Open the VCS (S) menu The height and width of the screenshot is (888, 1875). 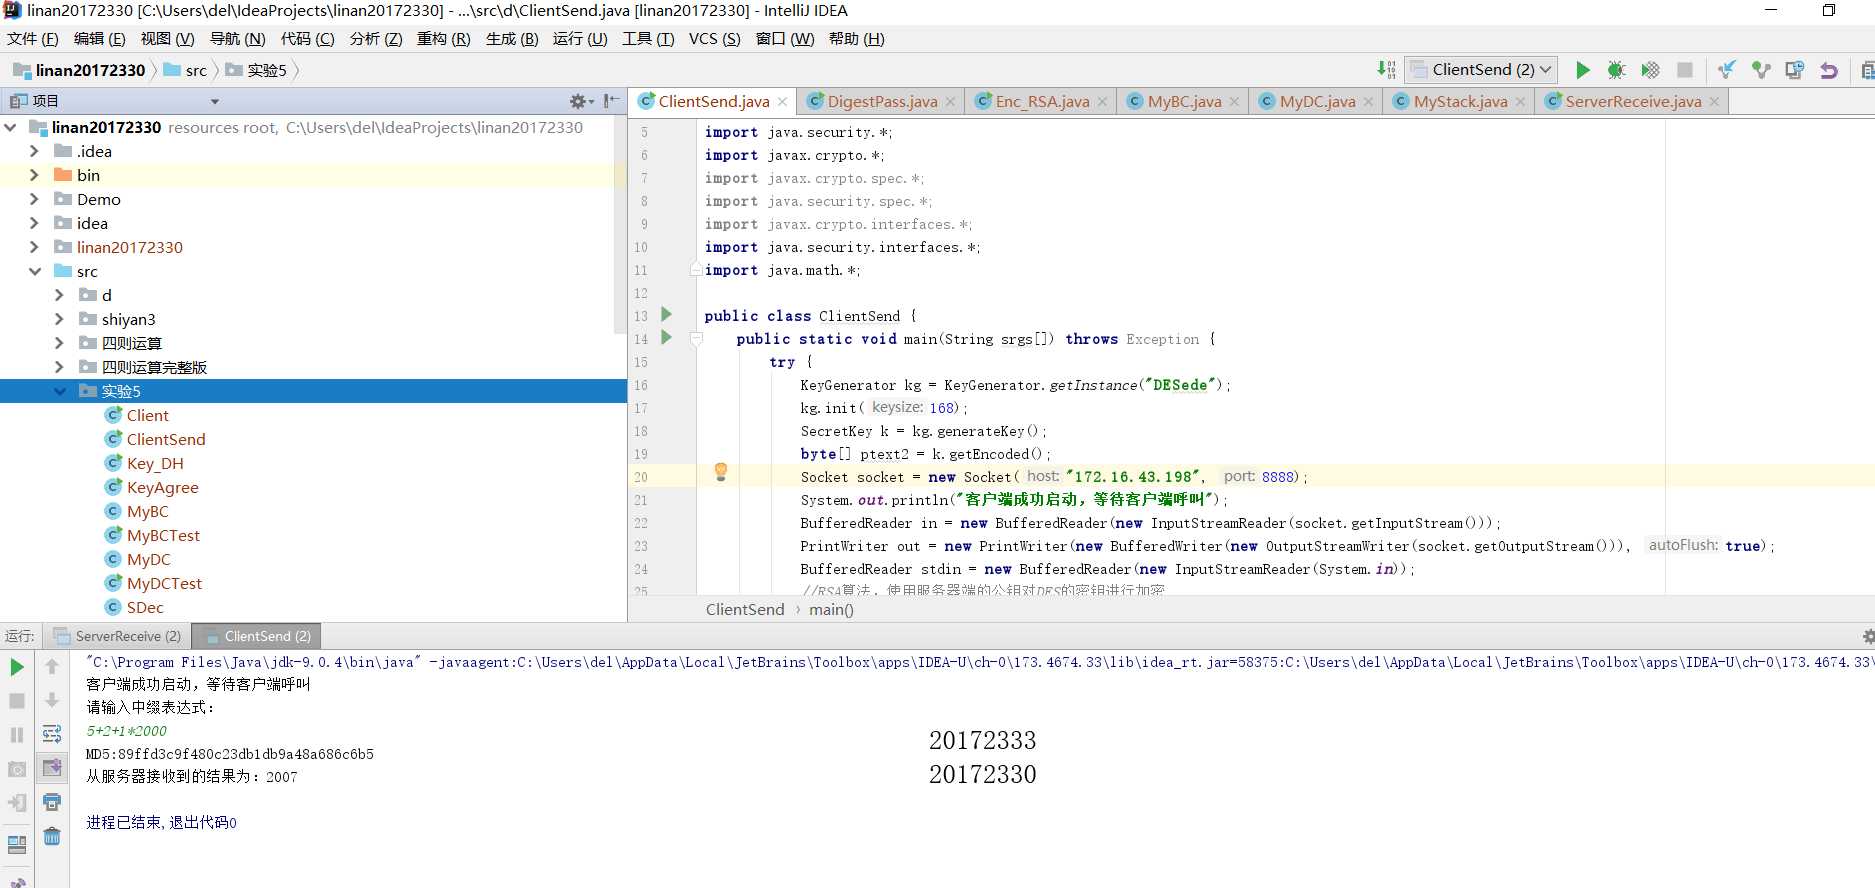pyautogui.click(x=714, y=39)
